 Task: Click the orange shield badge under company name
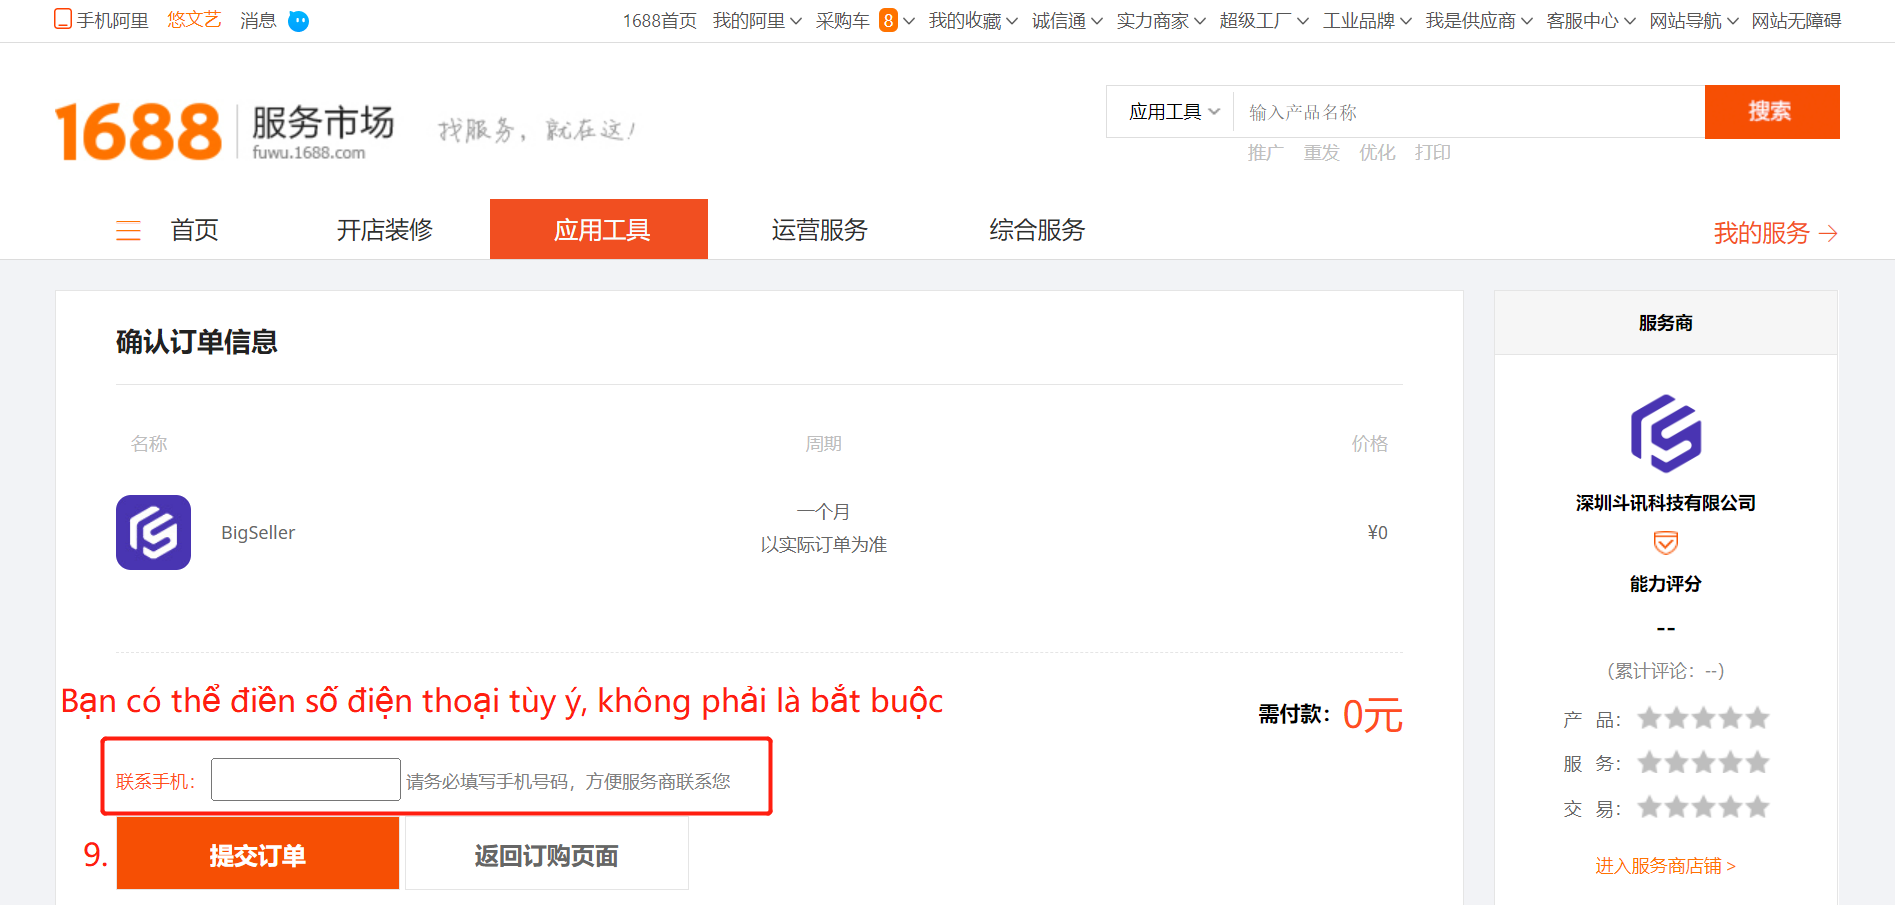[x=1665, y=543]
